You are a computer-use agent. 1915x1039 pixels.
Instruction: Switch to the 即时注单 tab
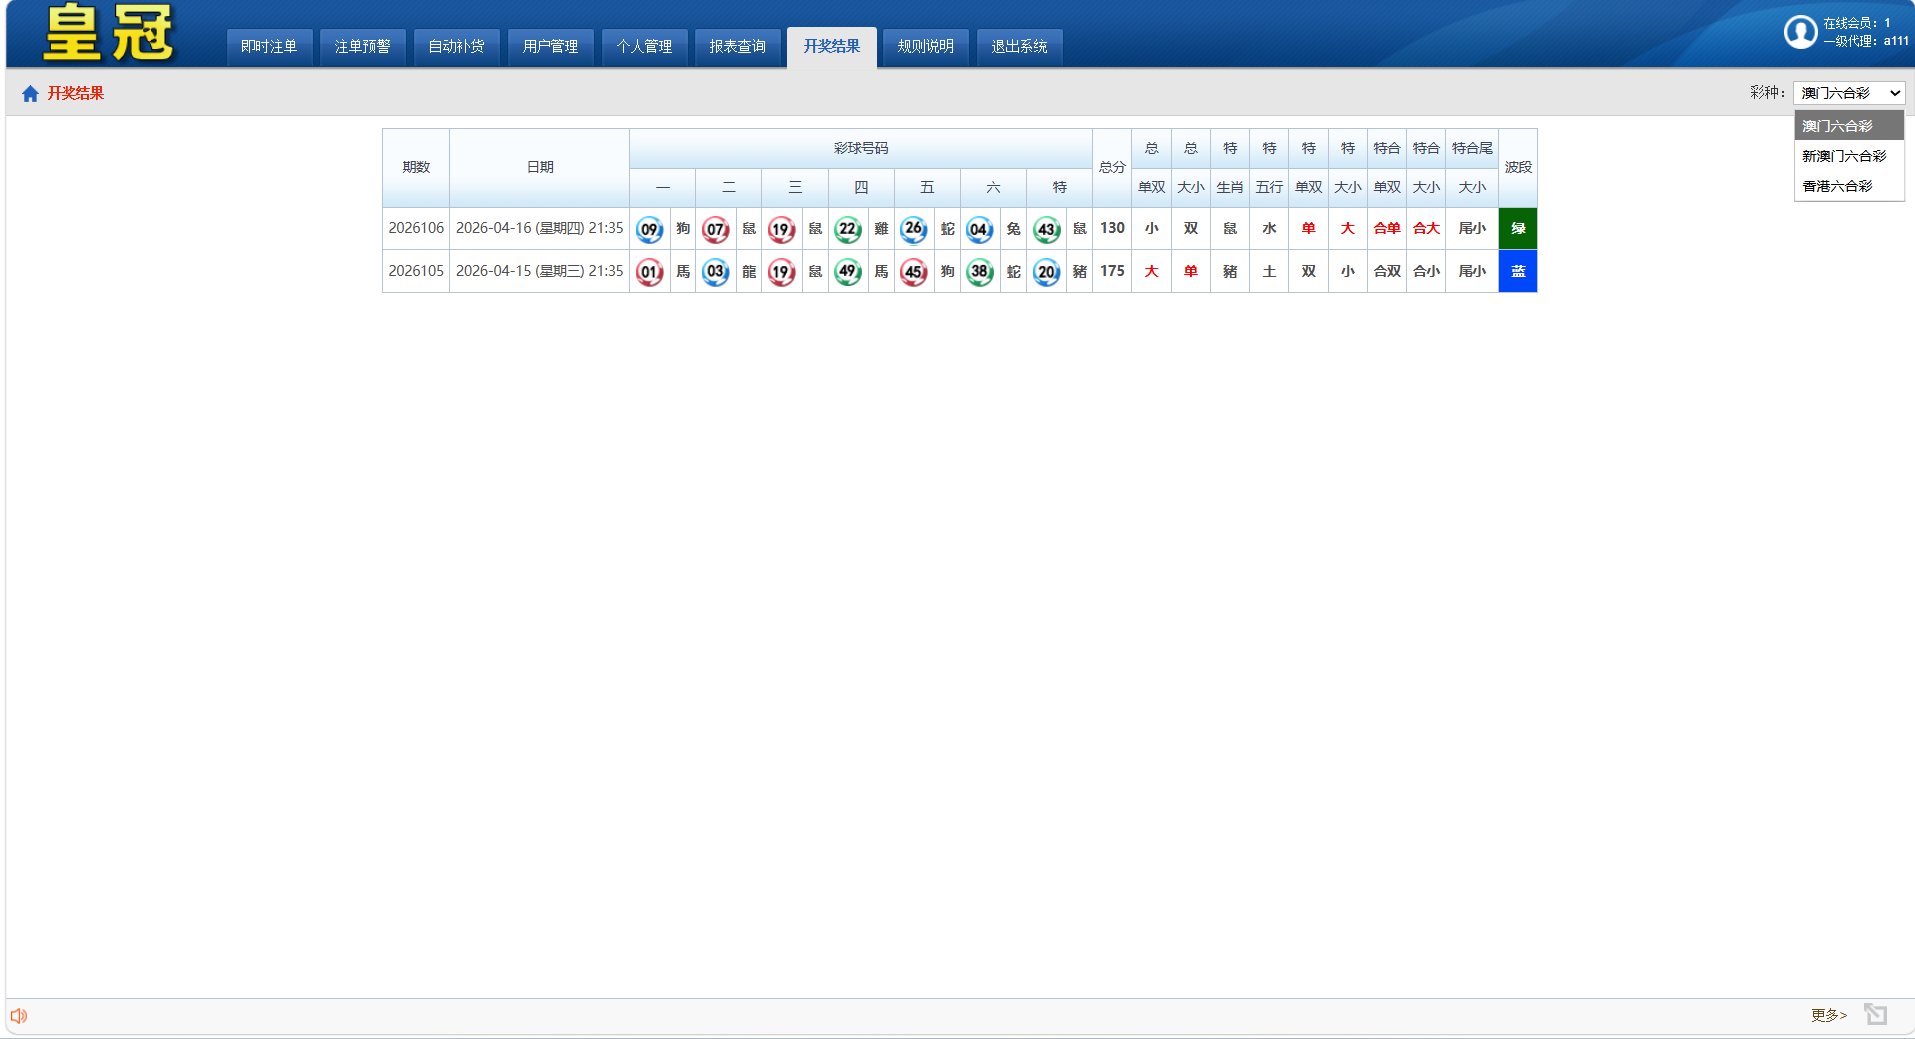pos(269,47)
